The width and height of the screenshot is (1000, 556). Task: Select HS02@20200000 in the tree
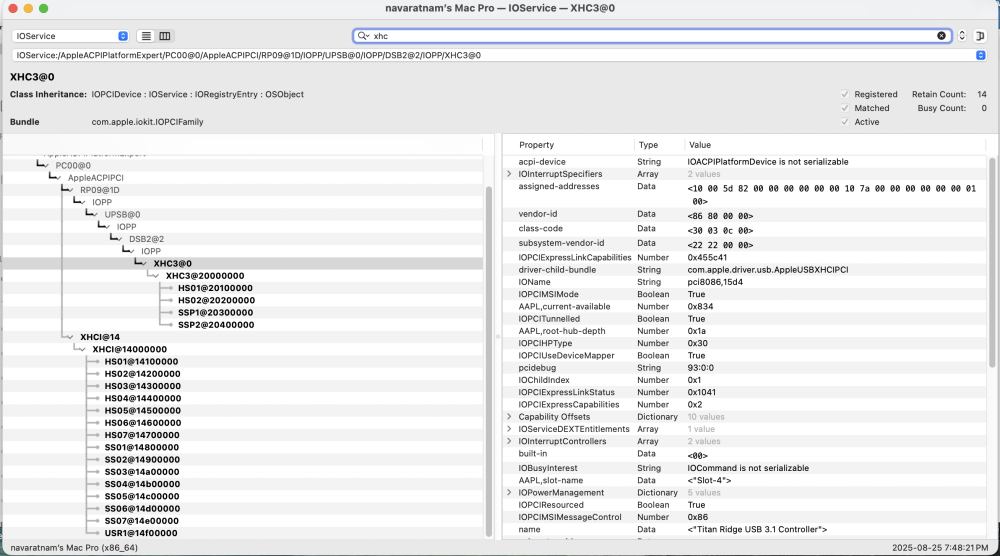pyautogui.click(x=216, y=300)
